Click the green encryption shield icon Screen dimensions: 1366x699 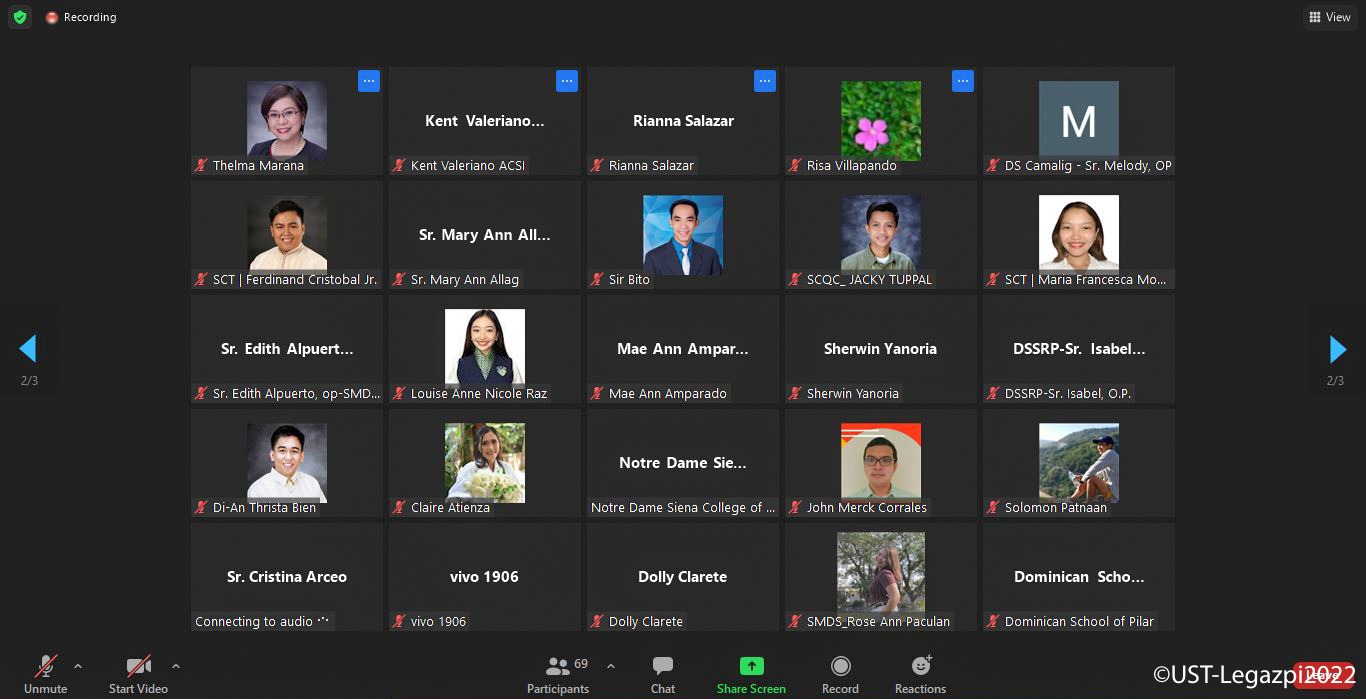click(x=20, y=17)
